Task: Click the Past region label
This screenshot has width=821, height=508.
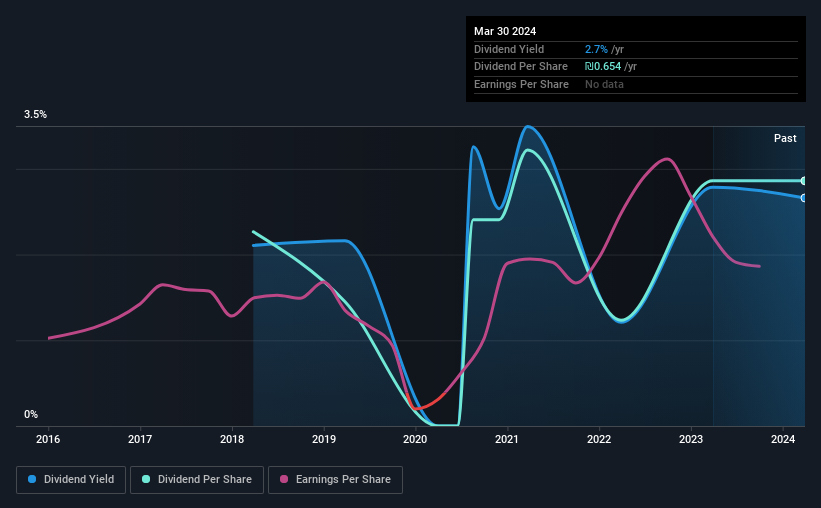Action: click(785, 138)
